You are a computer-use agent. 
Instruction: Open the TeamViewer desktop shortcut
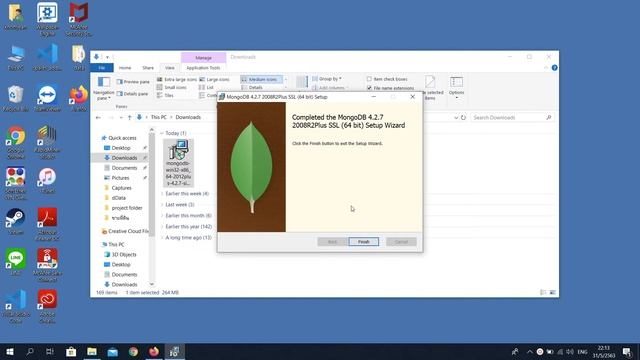click(x=47, y=98)
